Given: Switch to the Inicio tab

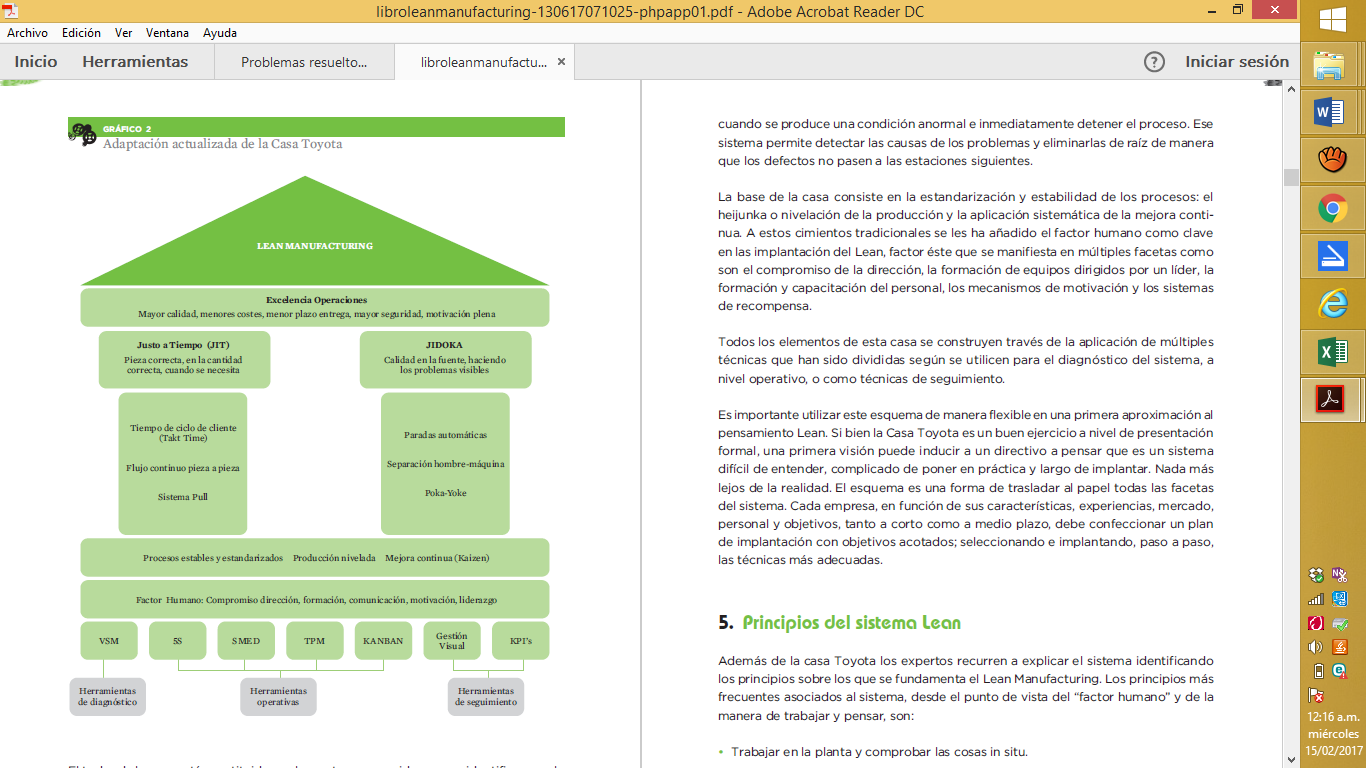Looking at the screenshot, I should 36,62.
